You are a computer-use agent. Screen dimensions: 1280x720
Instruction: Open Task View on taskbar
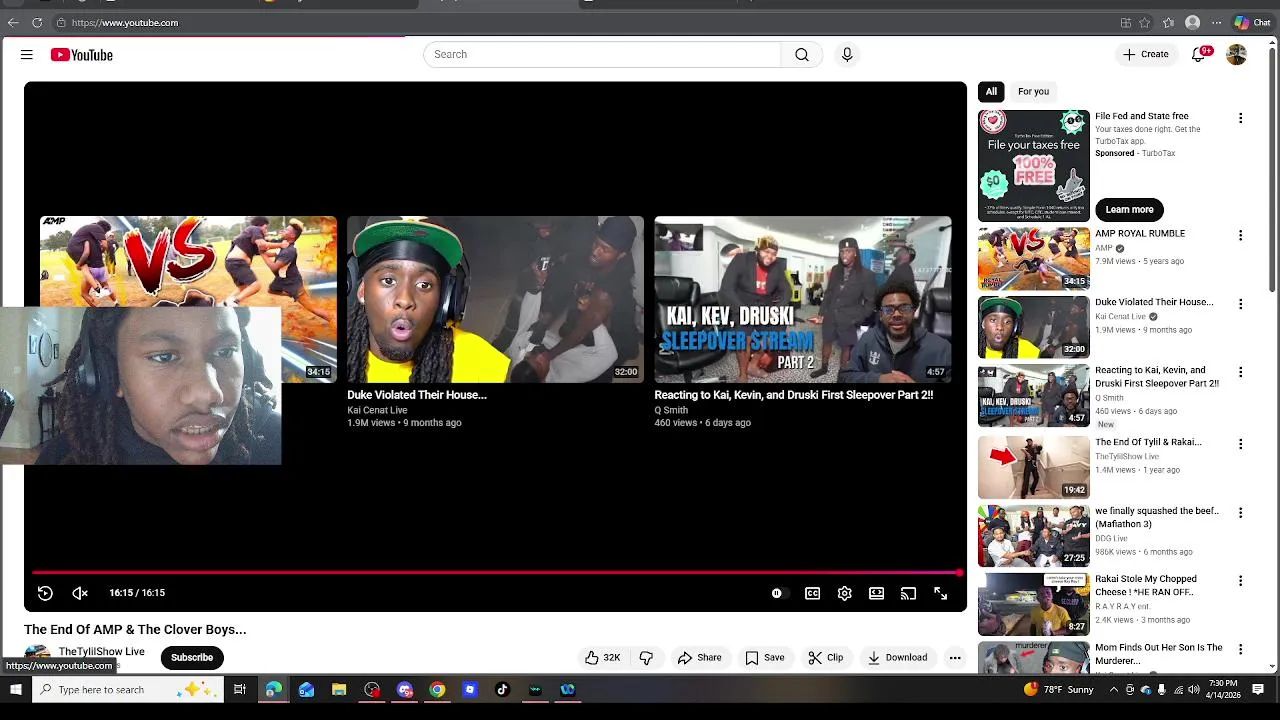click(x=240, y=690)
